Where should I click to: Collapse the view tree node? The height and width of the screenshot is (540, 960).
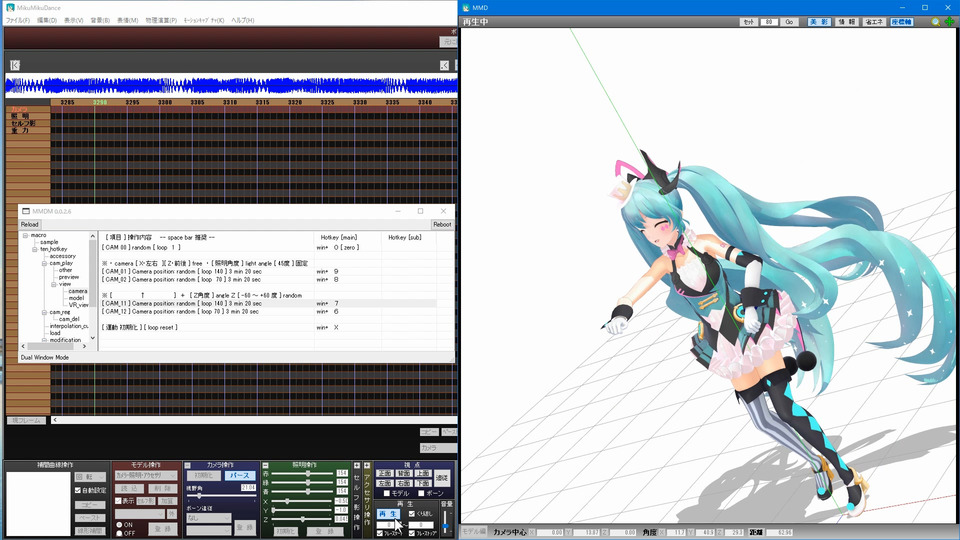coord(54,284)
